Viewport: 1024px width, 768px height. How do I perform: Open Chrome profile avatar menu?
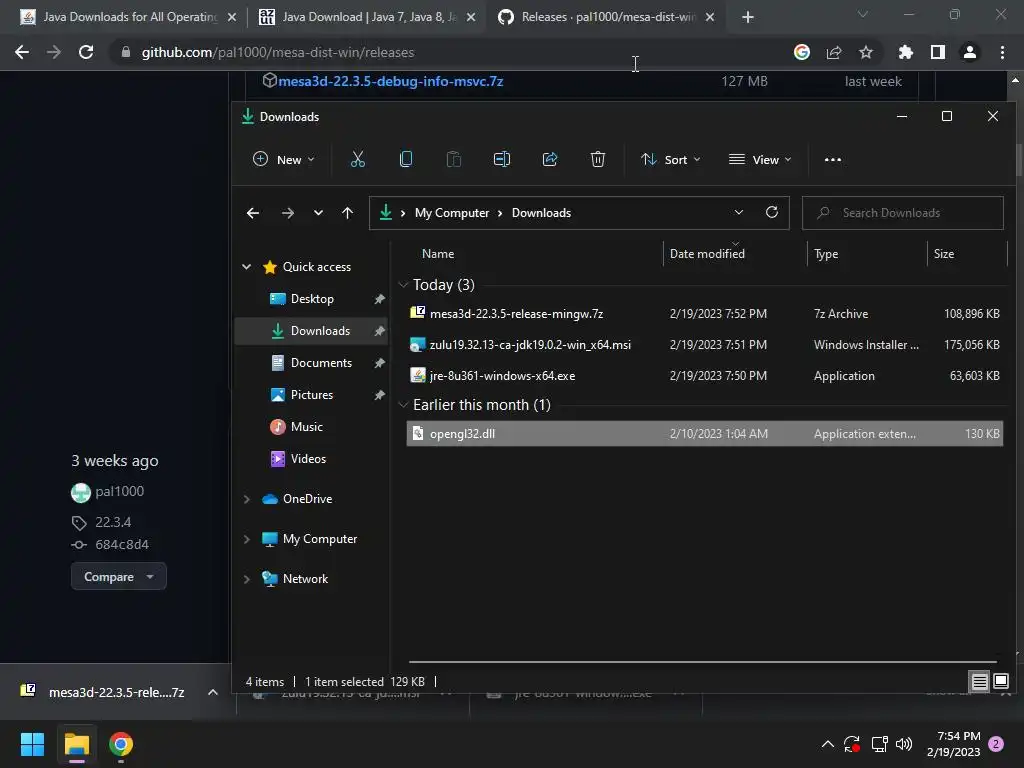970,52
